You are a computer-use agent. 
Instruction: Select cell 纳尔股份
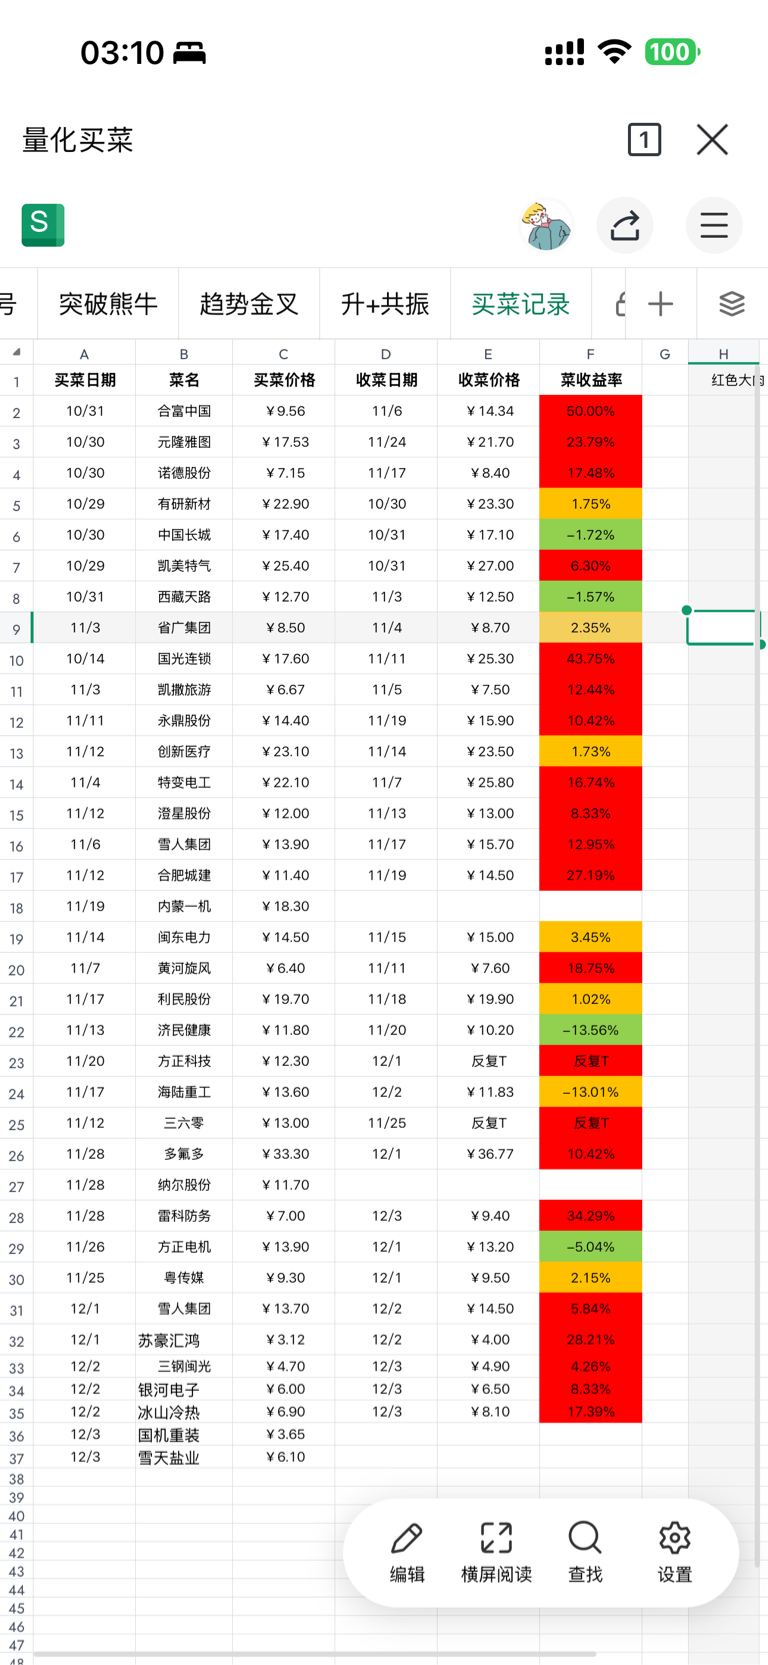pyautogui.click(x=184, y=1185)
